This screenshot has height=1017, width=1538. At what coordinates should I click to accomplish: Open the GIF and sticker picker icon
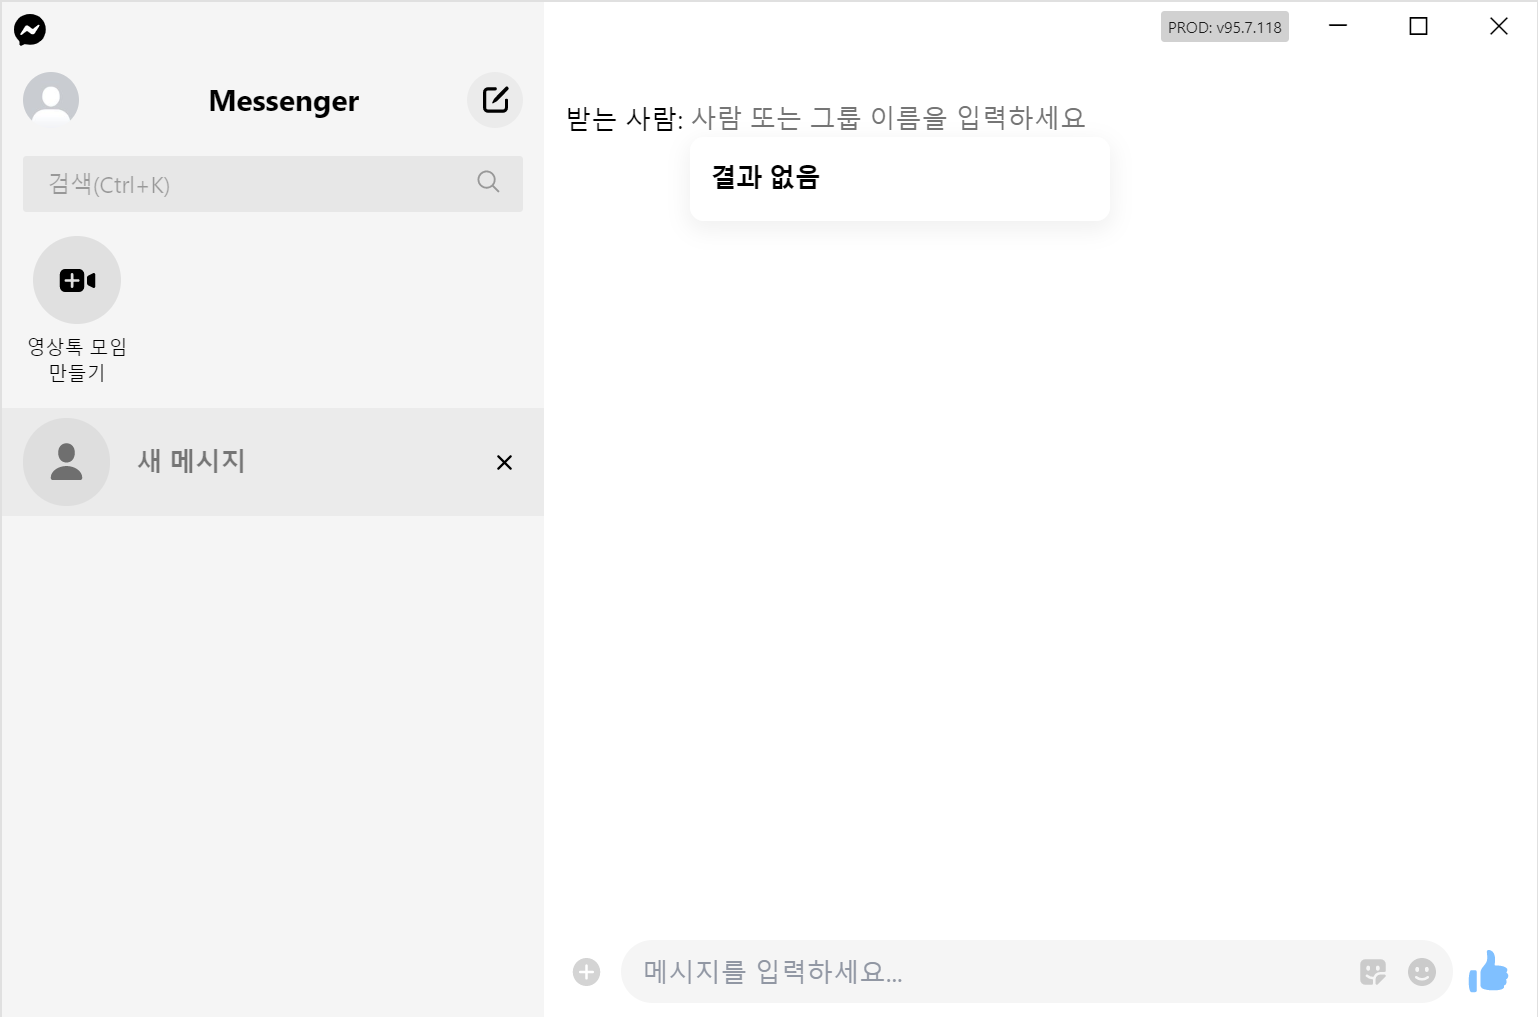(x=1373, y=971)
